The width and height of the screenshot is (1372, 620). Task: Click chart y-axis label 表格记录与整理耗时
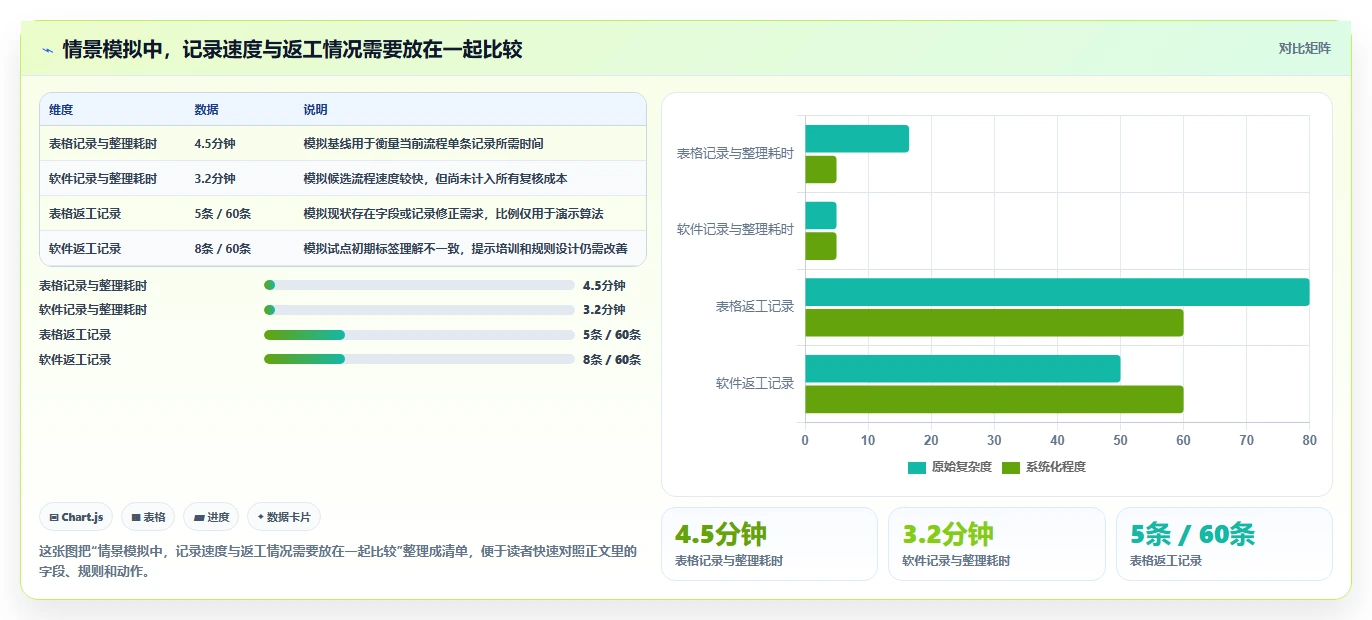click(735, 154)
